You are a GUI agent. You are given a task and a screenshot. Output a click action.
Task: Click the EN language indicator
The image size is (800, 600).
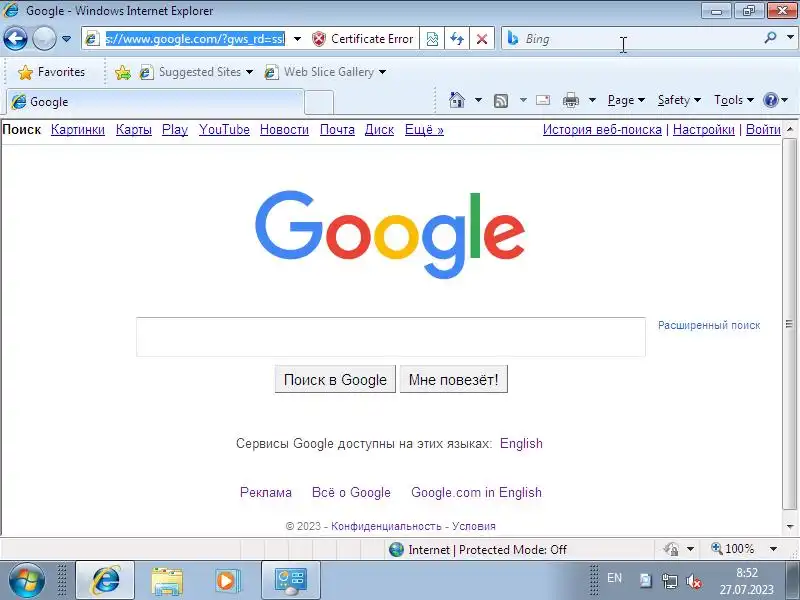614,578
